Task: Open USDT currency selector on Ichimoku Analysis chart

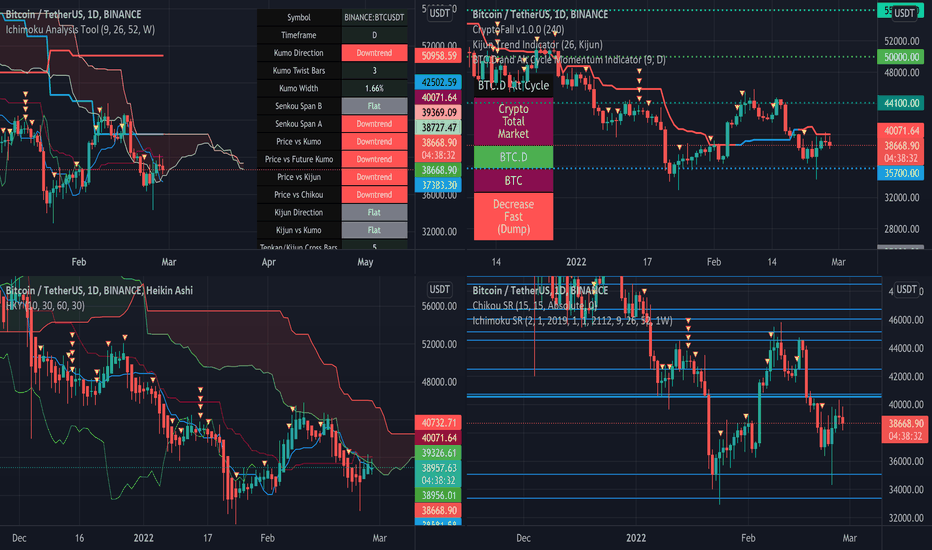Action: [x=439, y=13]
